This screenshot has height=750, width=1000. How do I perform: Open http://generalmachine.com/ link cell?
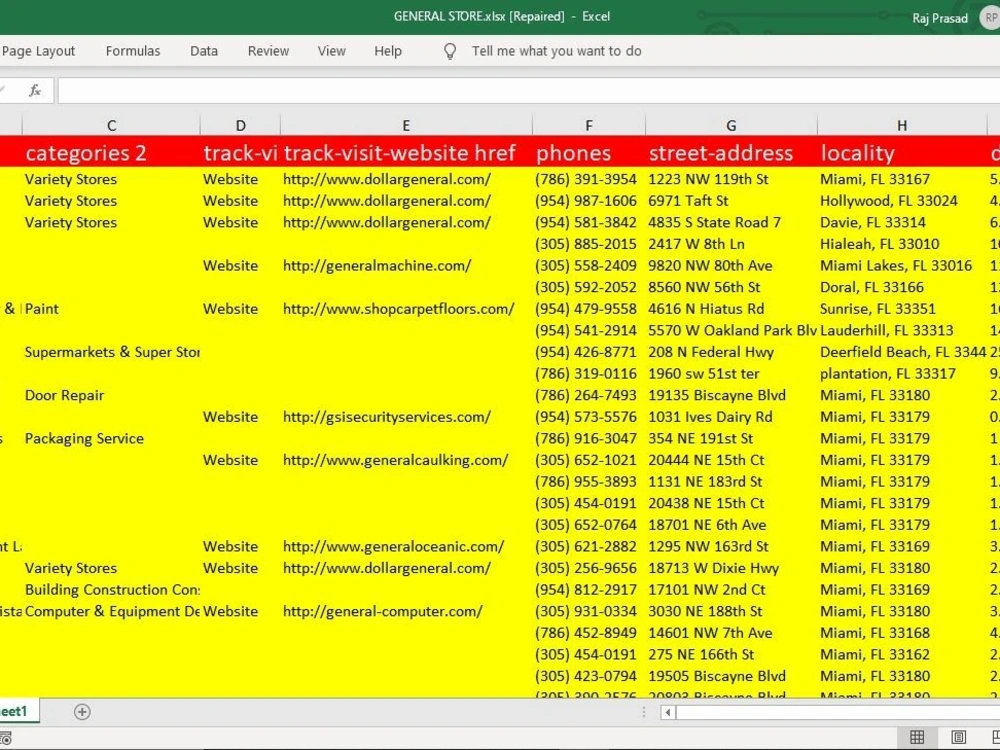pyautogui.click(x=406, y=266)
